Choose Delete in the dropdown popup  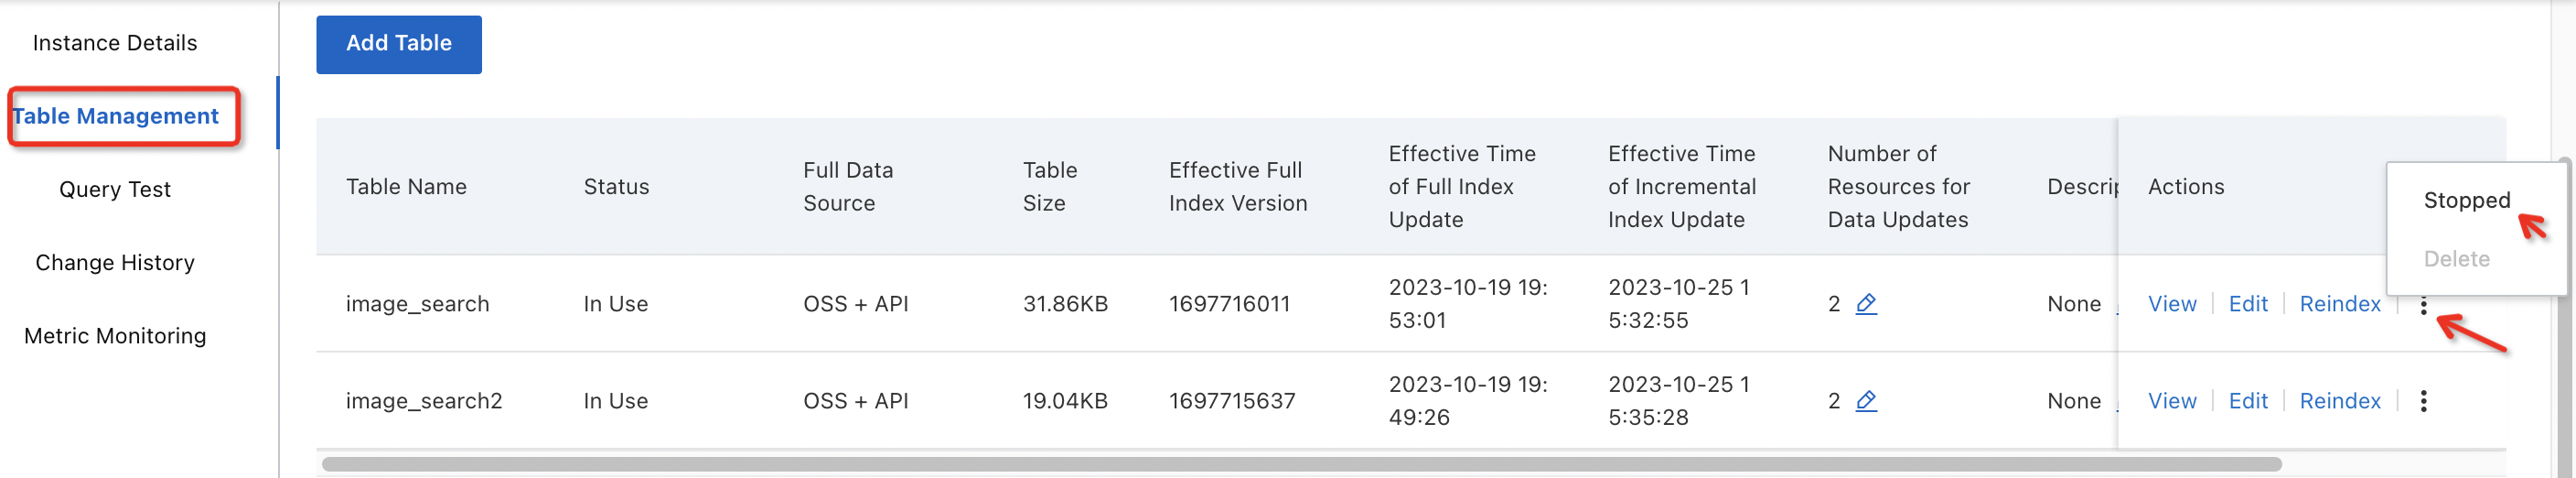click(2456, 259)
